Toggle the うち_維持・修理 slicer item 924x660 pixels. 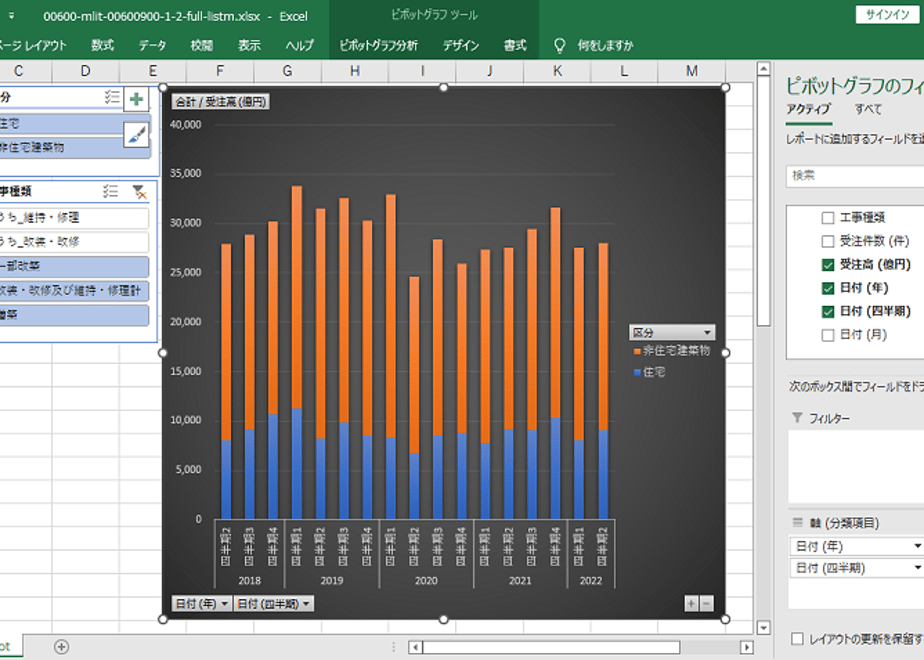[x=74, y=218]
